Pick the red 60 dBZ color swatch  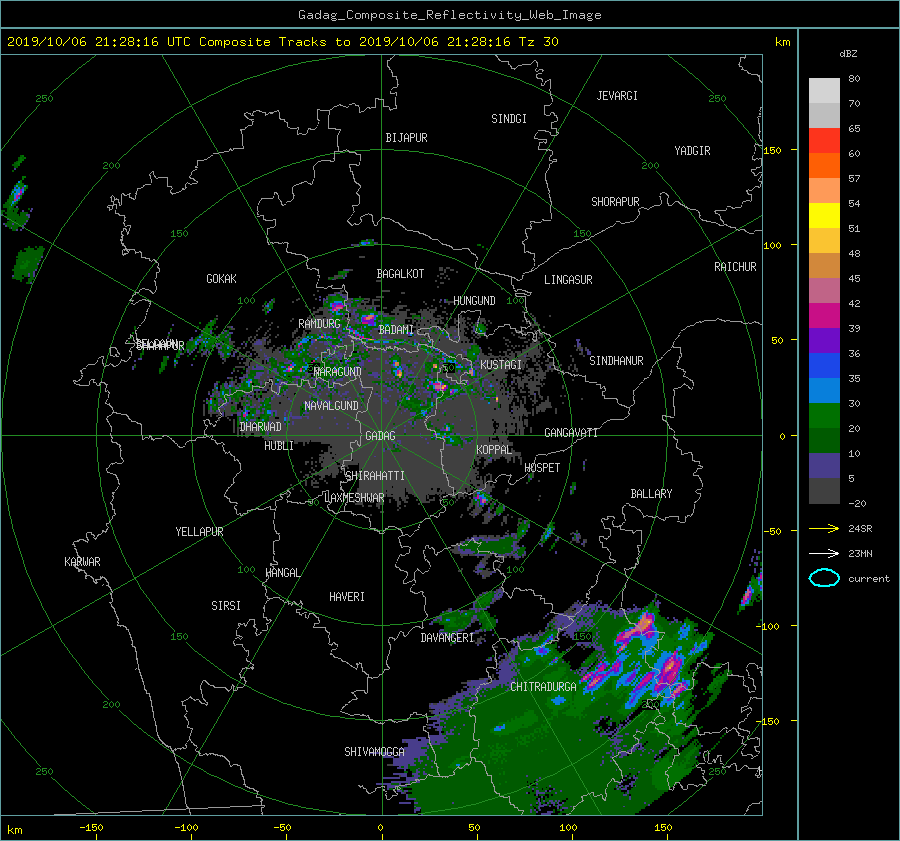coord(824,141)
